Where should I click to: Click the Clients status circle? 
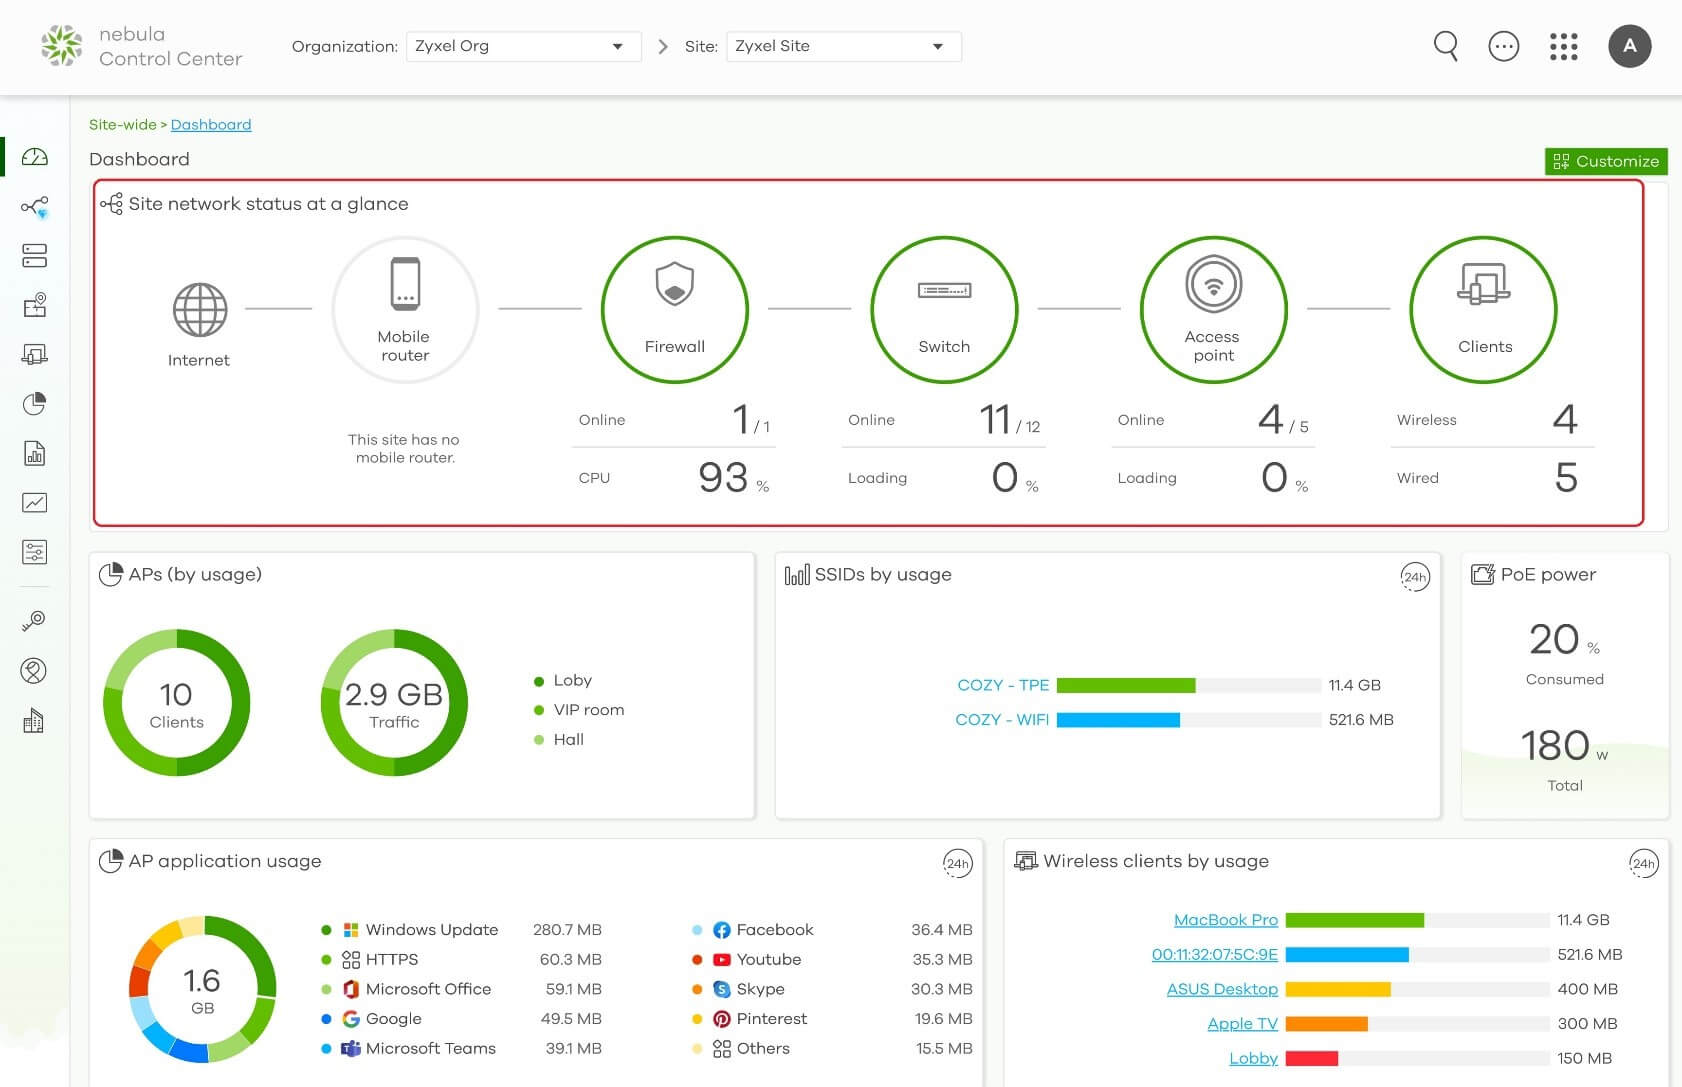click(1483, 309)
